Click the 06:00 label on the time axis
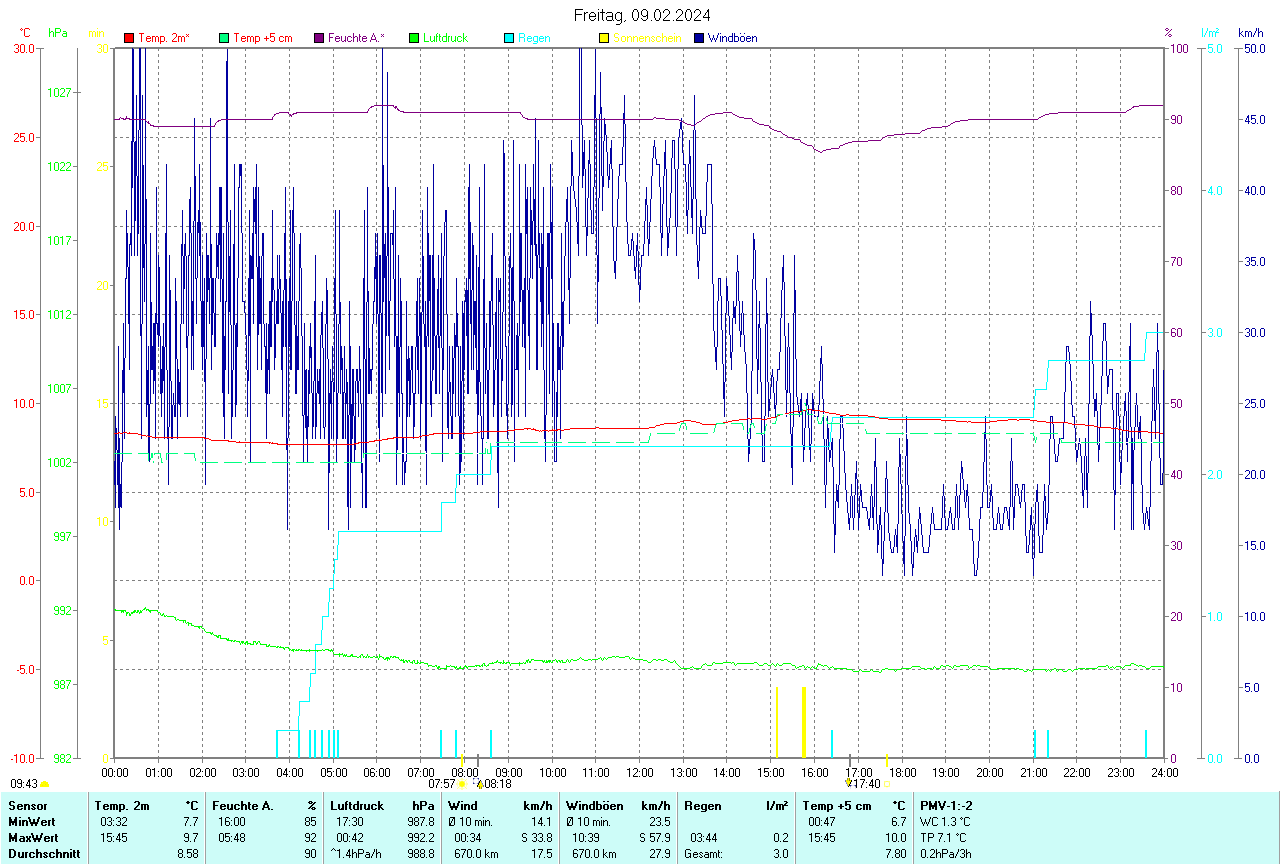 (x=377, y=772)
